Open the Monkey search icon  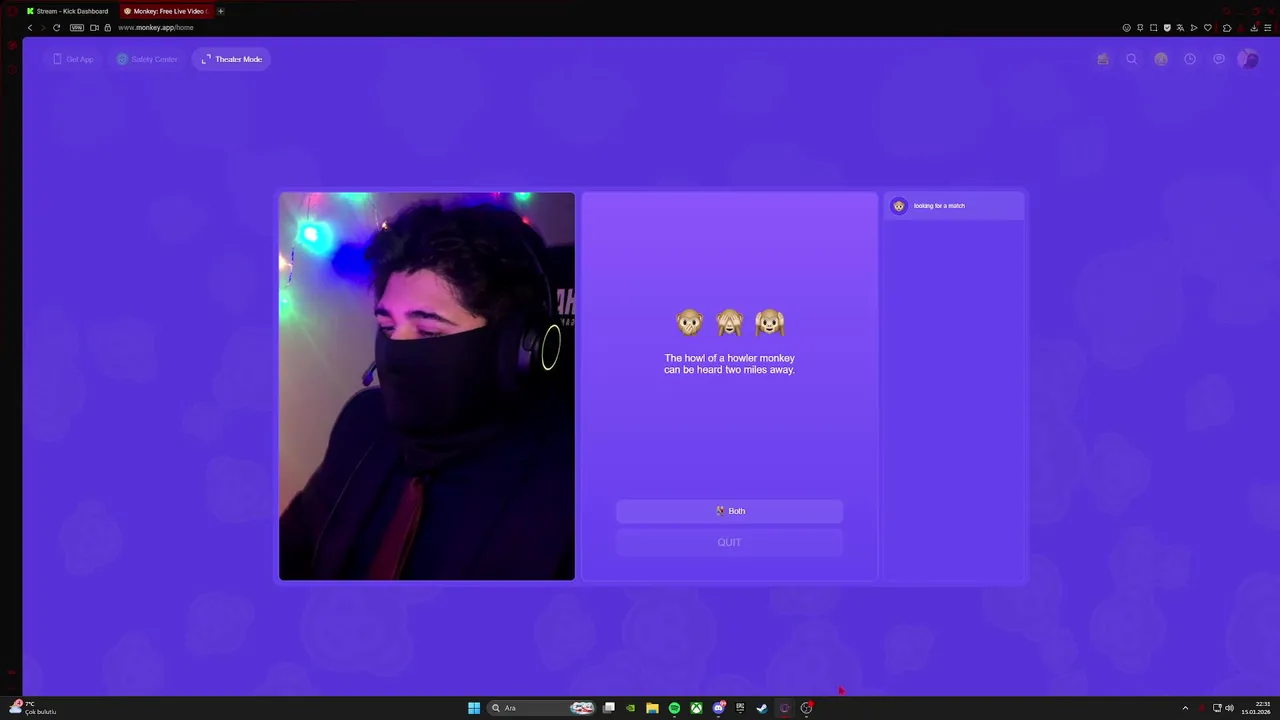pos(1132,59)
